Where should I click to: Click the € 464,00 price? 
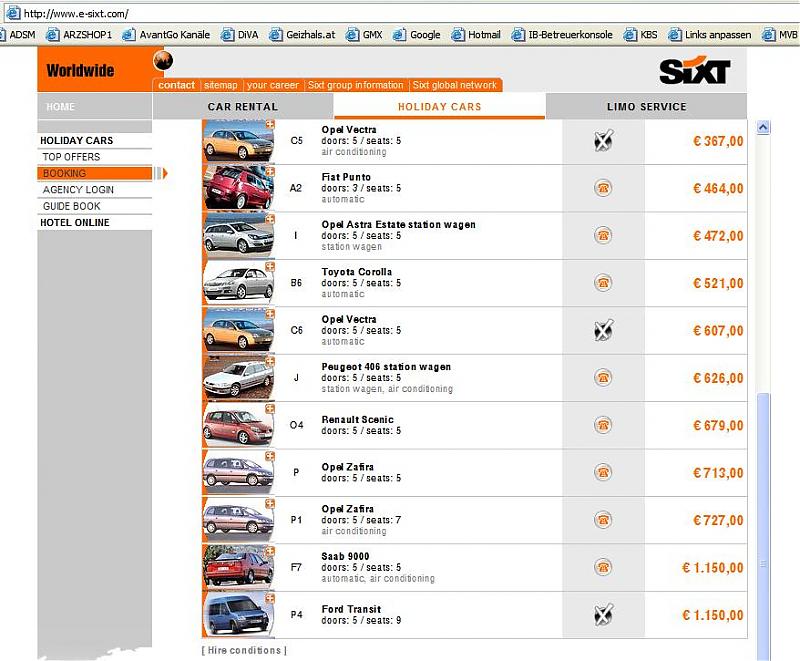pos(718,189)
